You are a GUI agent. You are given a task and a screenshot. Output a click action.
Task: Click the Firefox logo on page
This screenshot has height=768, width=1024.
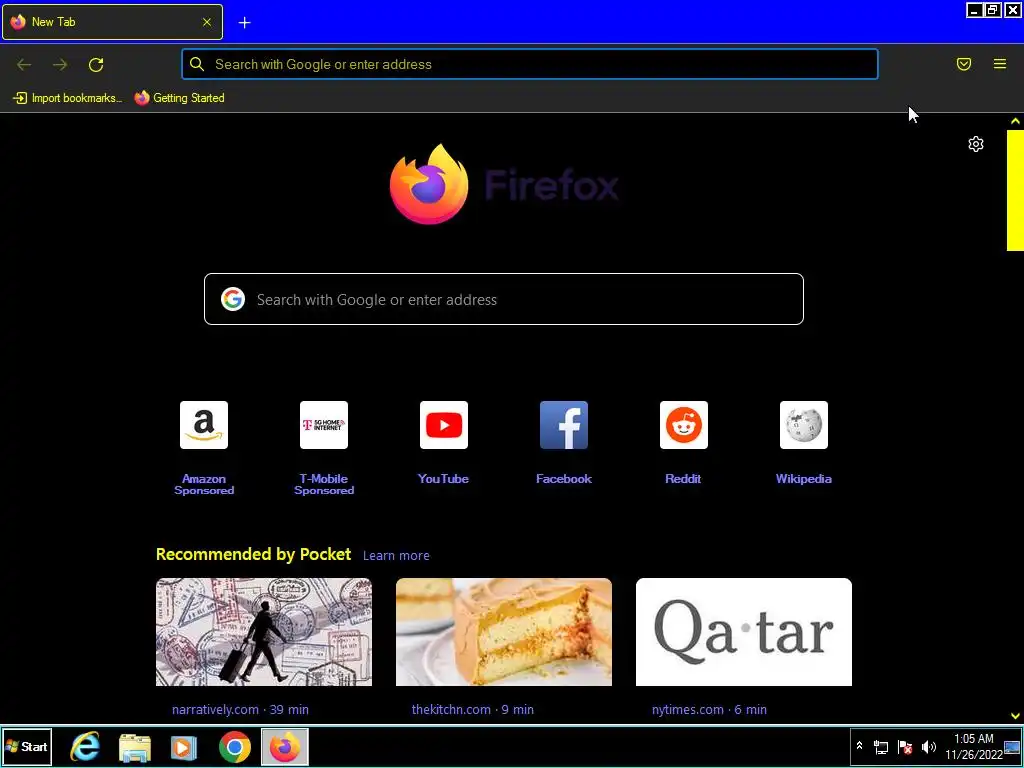[504, 185]
